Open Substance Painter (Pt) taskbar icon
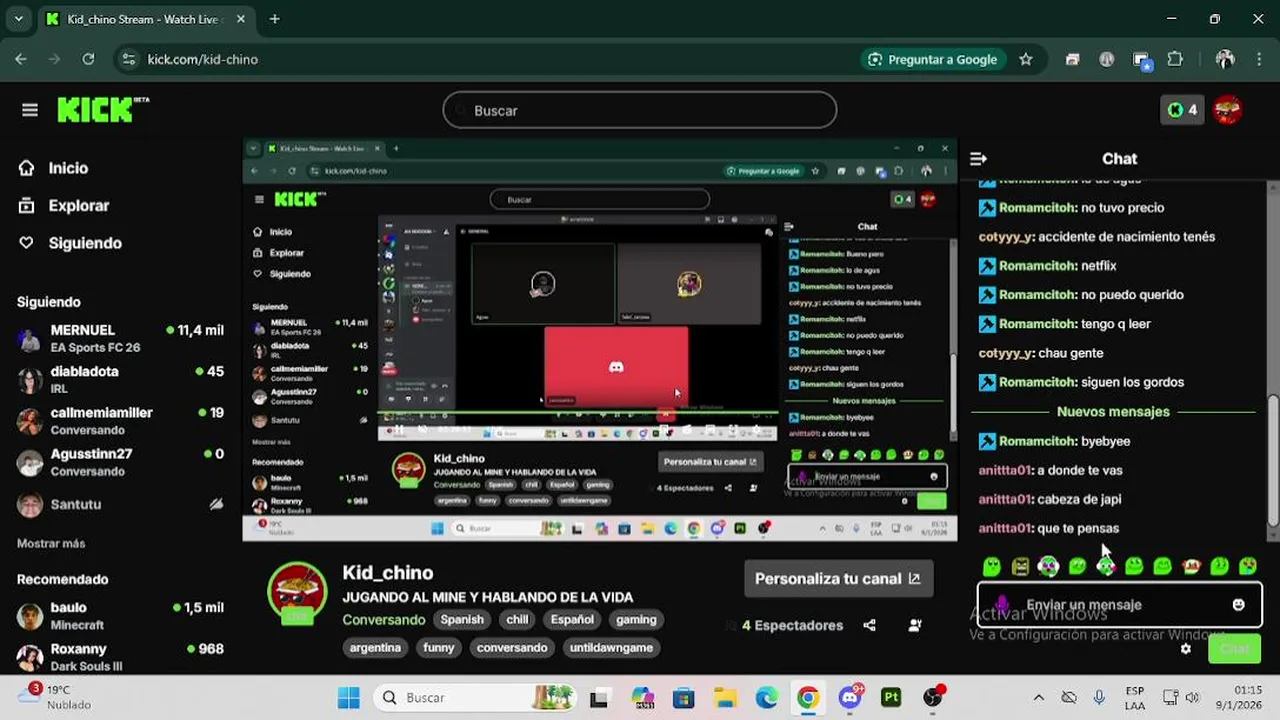The height and width of the screenshot is (720, 1280). point(891,697)
